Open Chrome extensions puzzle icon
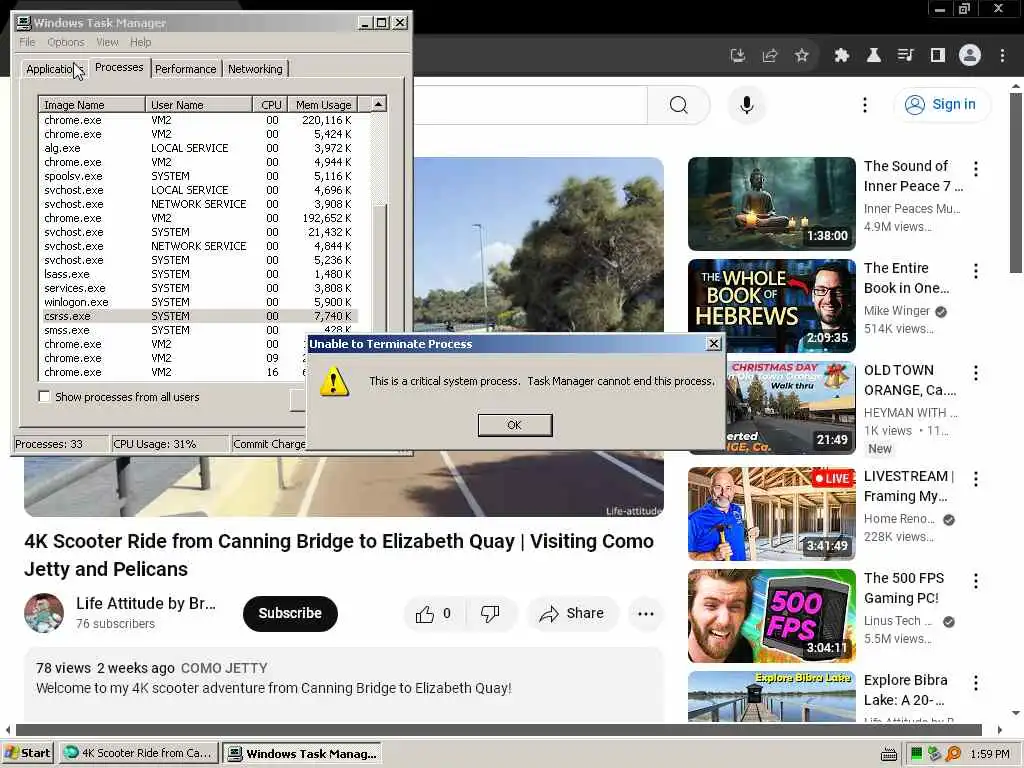The height and width of the screenshot is (768, 1024). click(x=841, y=56)
